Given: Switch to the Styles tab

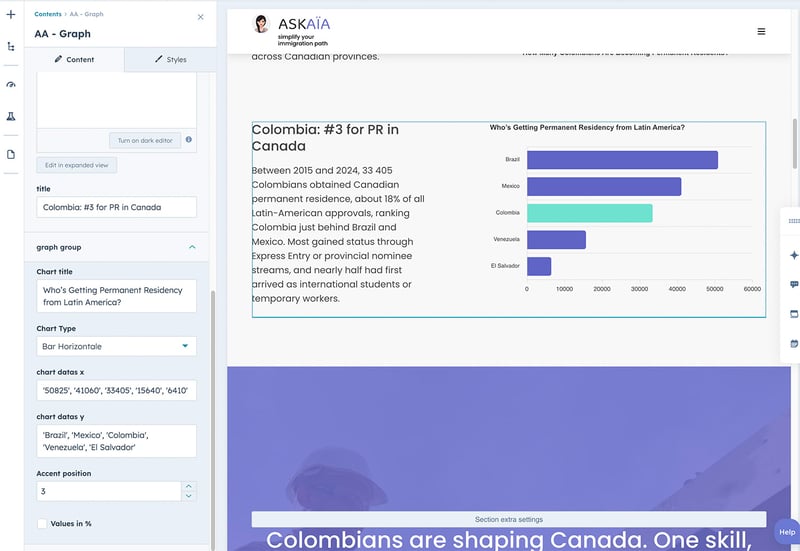Looking at the screenshot, I should (x=170, y=60).
